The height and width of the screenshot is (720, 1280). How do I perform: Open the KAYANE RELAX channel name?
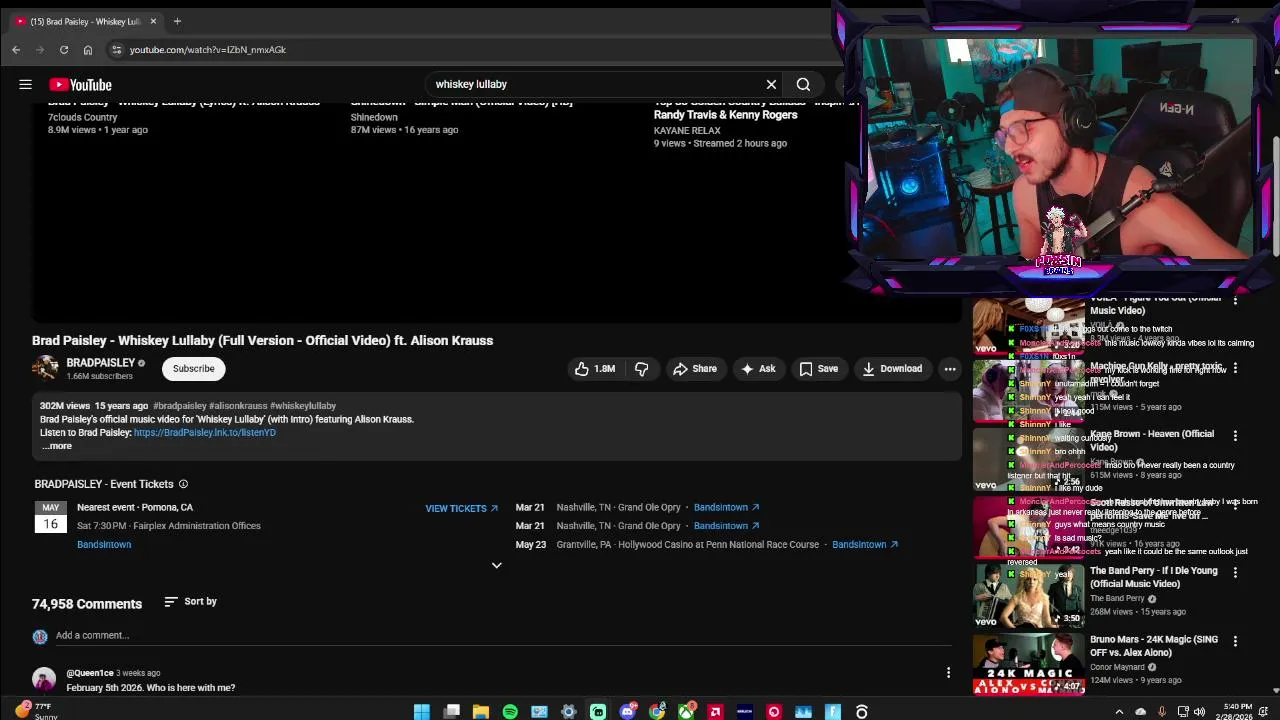687,131
